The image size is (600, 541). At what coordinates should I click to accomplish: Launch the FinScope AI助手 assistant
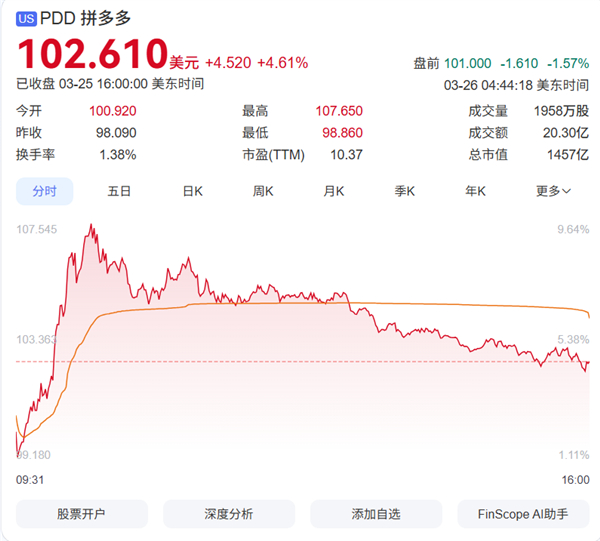click(x=523, y=514)
